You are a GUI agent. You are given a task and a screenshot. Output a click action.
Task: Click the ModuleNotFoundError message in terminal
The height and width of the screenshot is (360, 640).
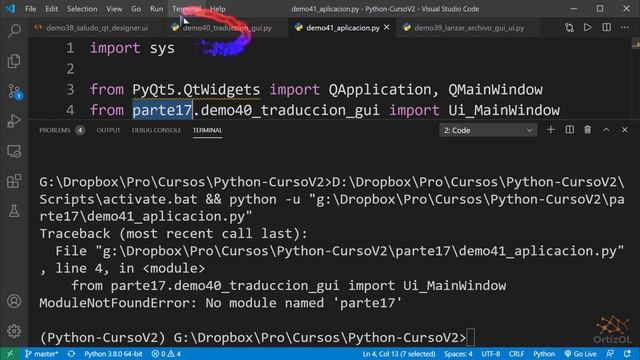(220, 303)
